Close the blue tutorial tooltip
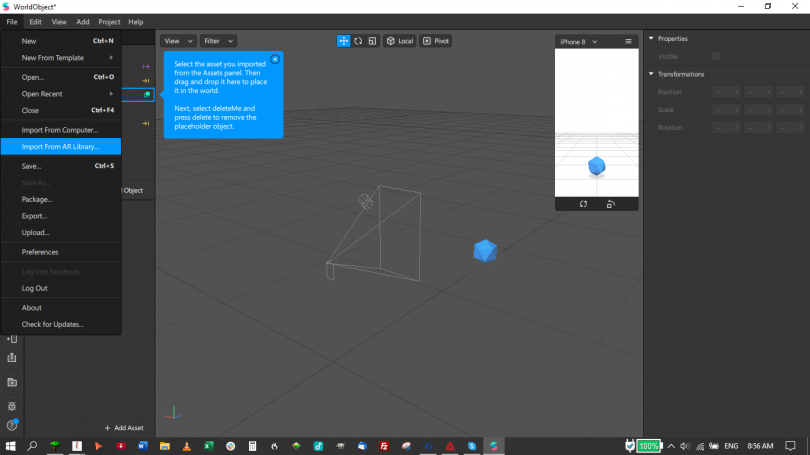The height and width of the screenshot is (455, 810). (275, 59)
